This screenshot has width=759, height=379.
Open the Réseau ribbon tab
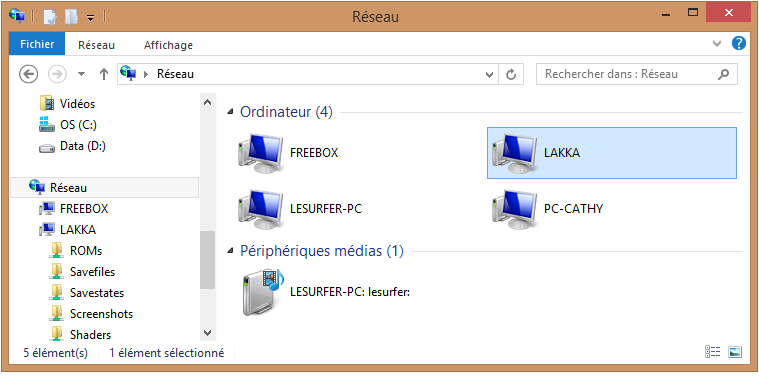96,45
